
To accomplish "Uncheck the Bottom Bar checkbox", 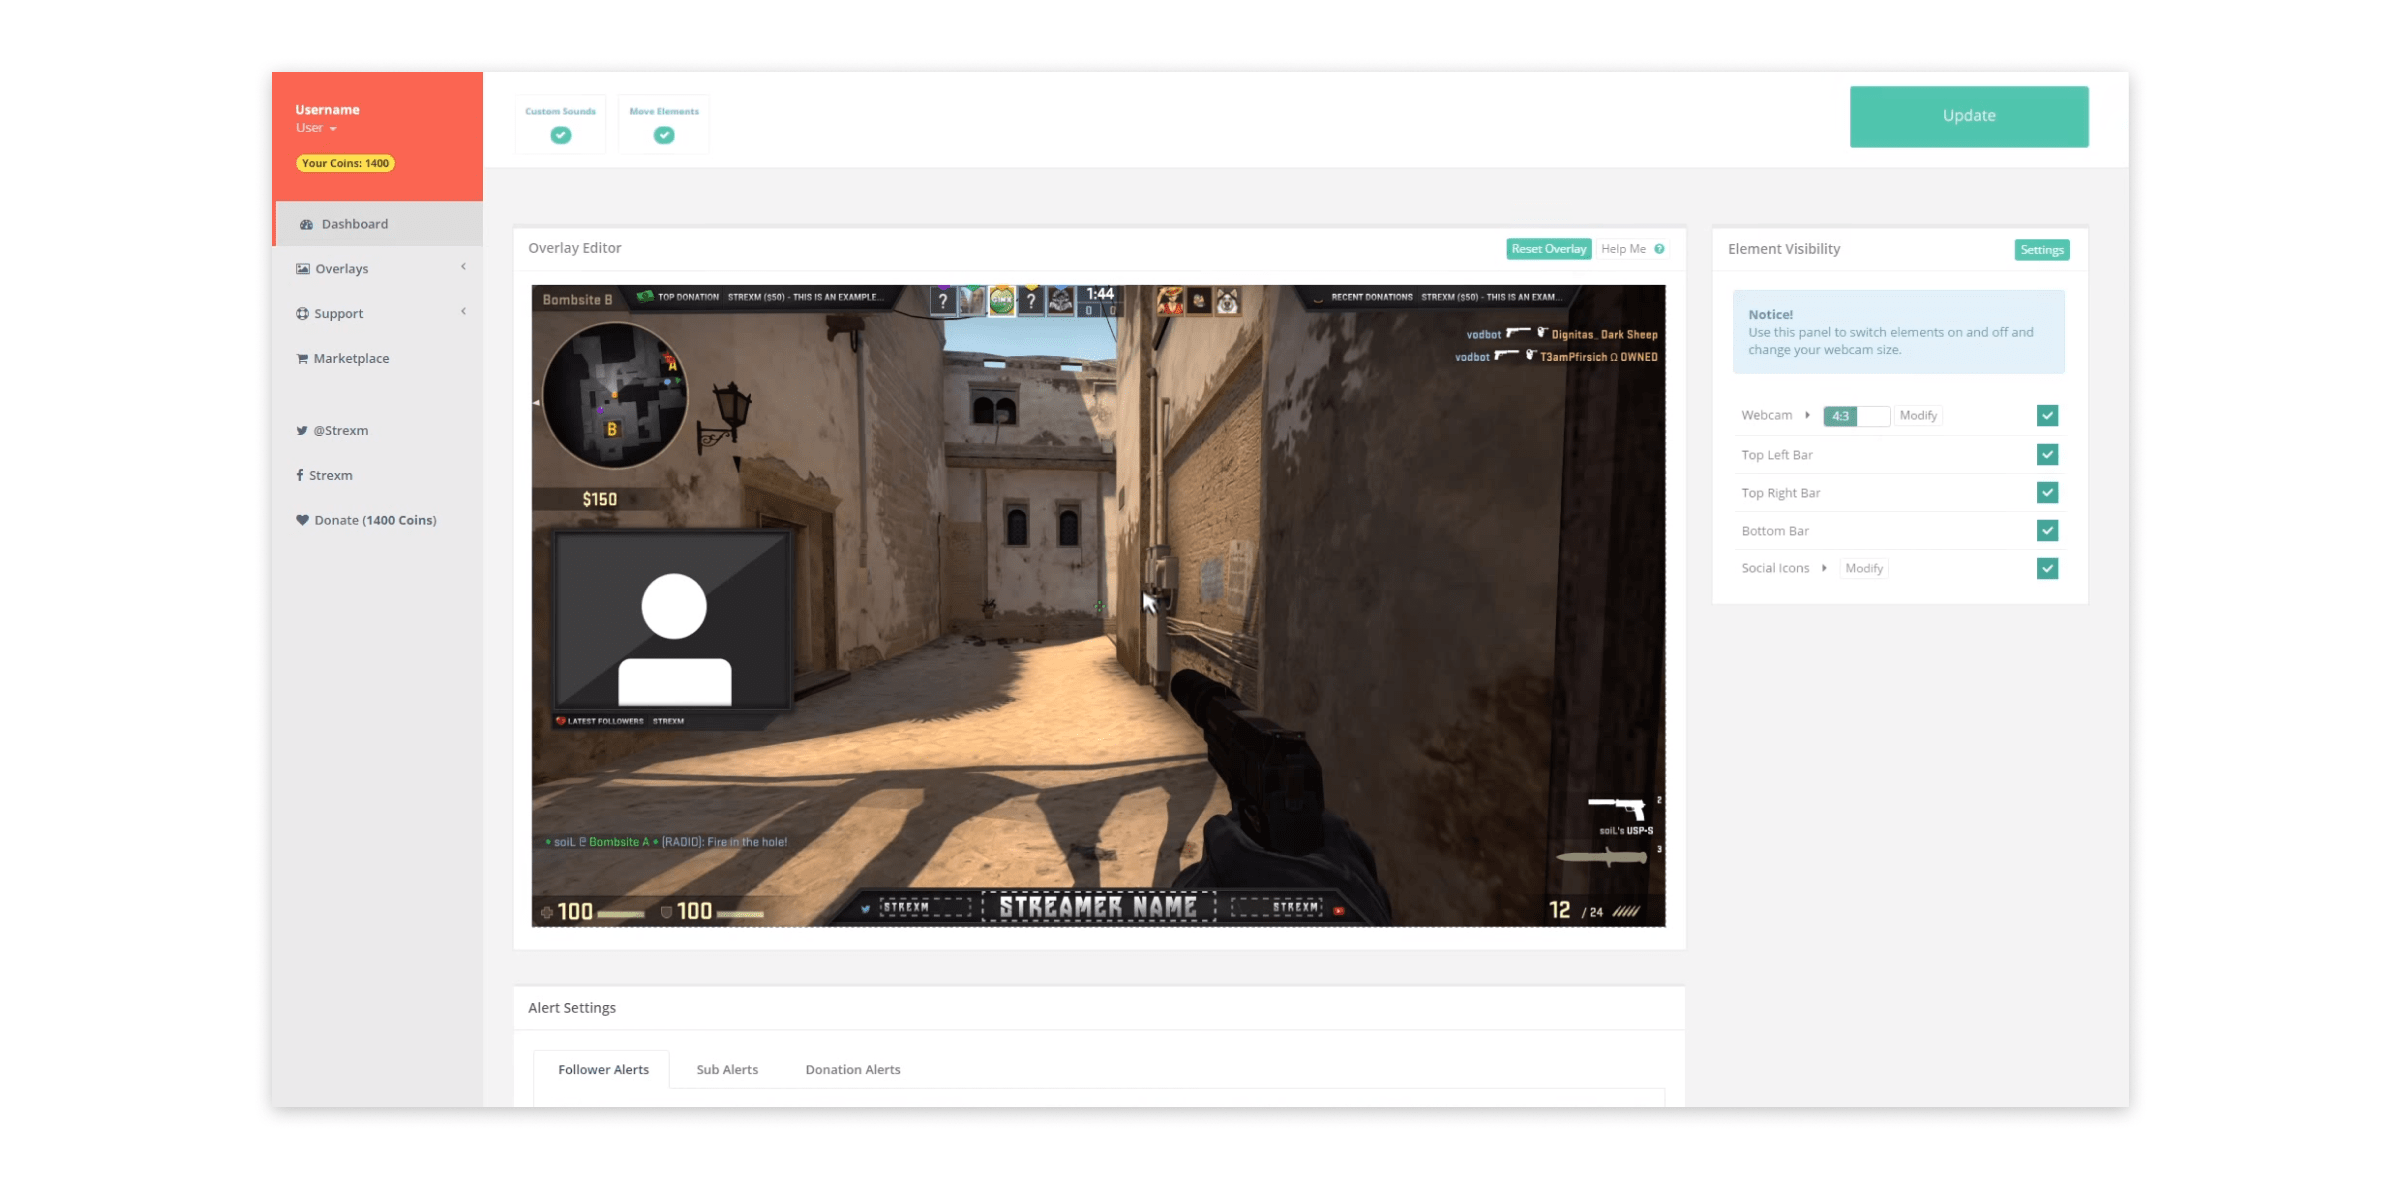I will 2047,531.
